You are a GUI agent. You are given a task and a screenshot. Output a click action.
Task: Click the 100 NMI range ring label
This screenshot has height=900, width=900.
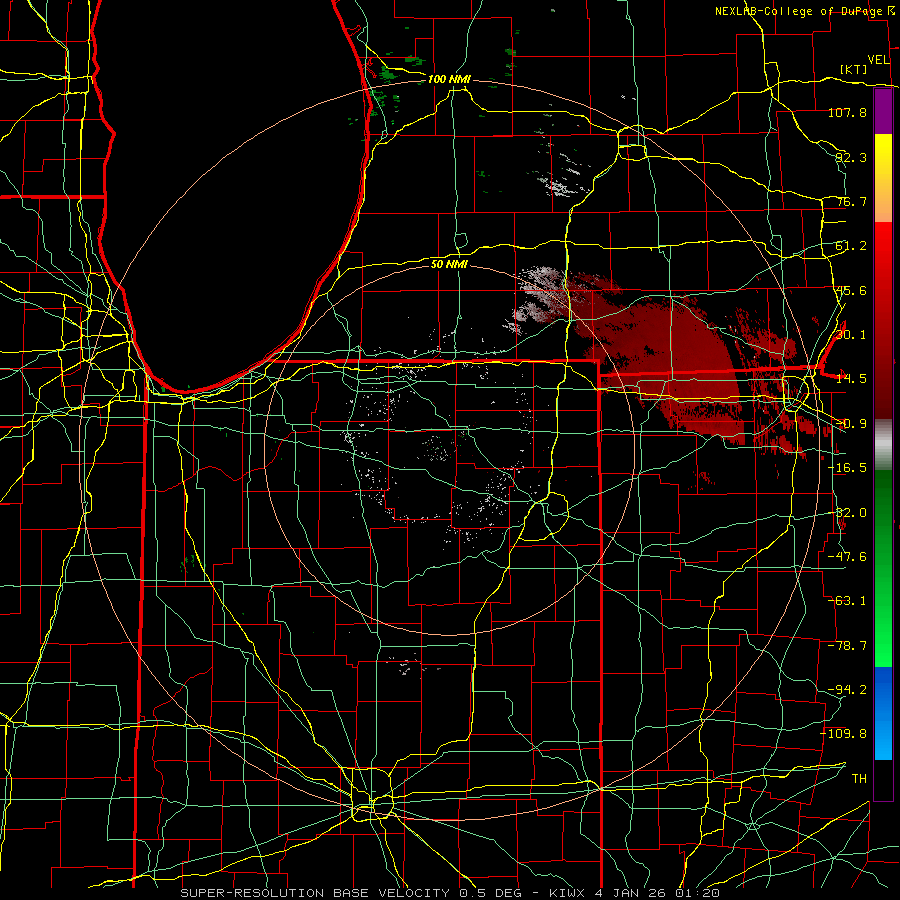tap(449, 79)
